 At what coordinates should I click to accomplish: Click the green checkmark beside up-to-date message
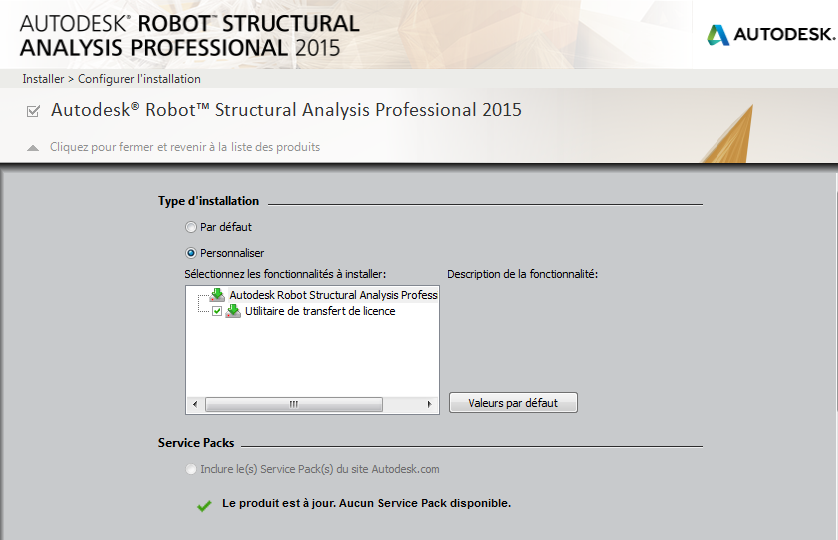coord(204,505)
